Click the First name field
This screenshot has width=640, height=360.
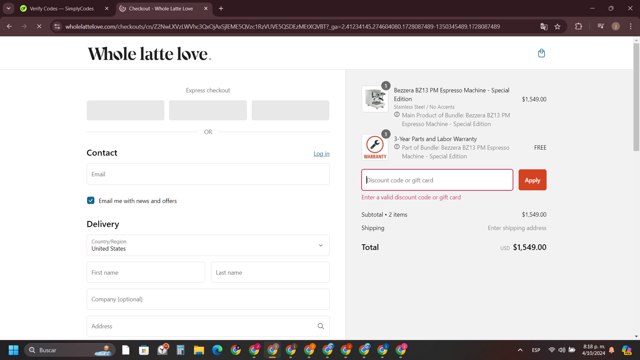coord(145,272)
